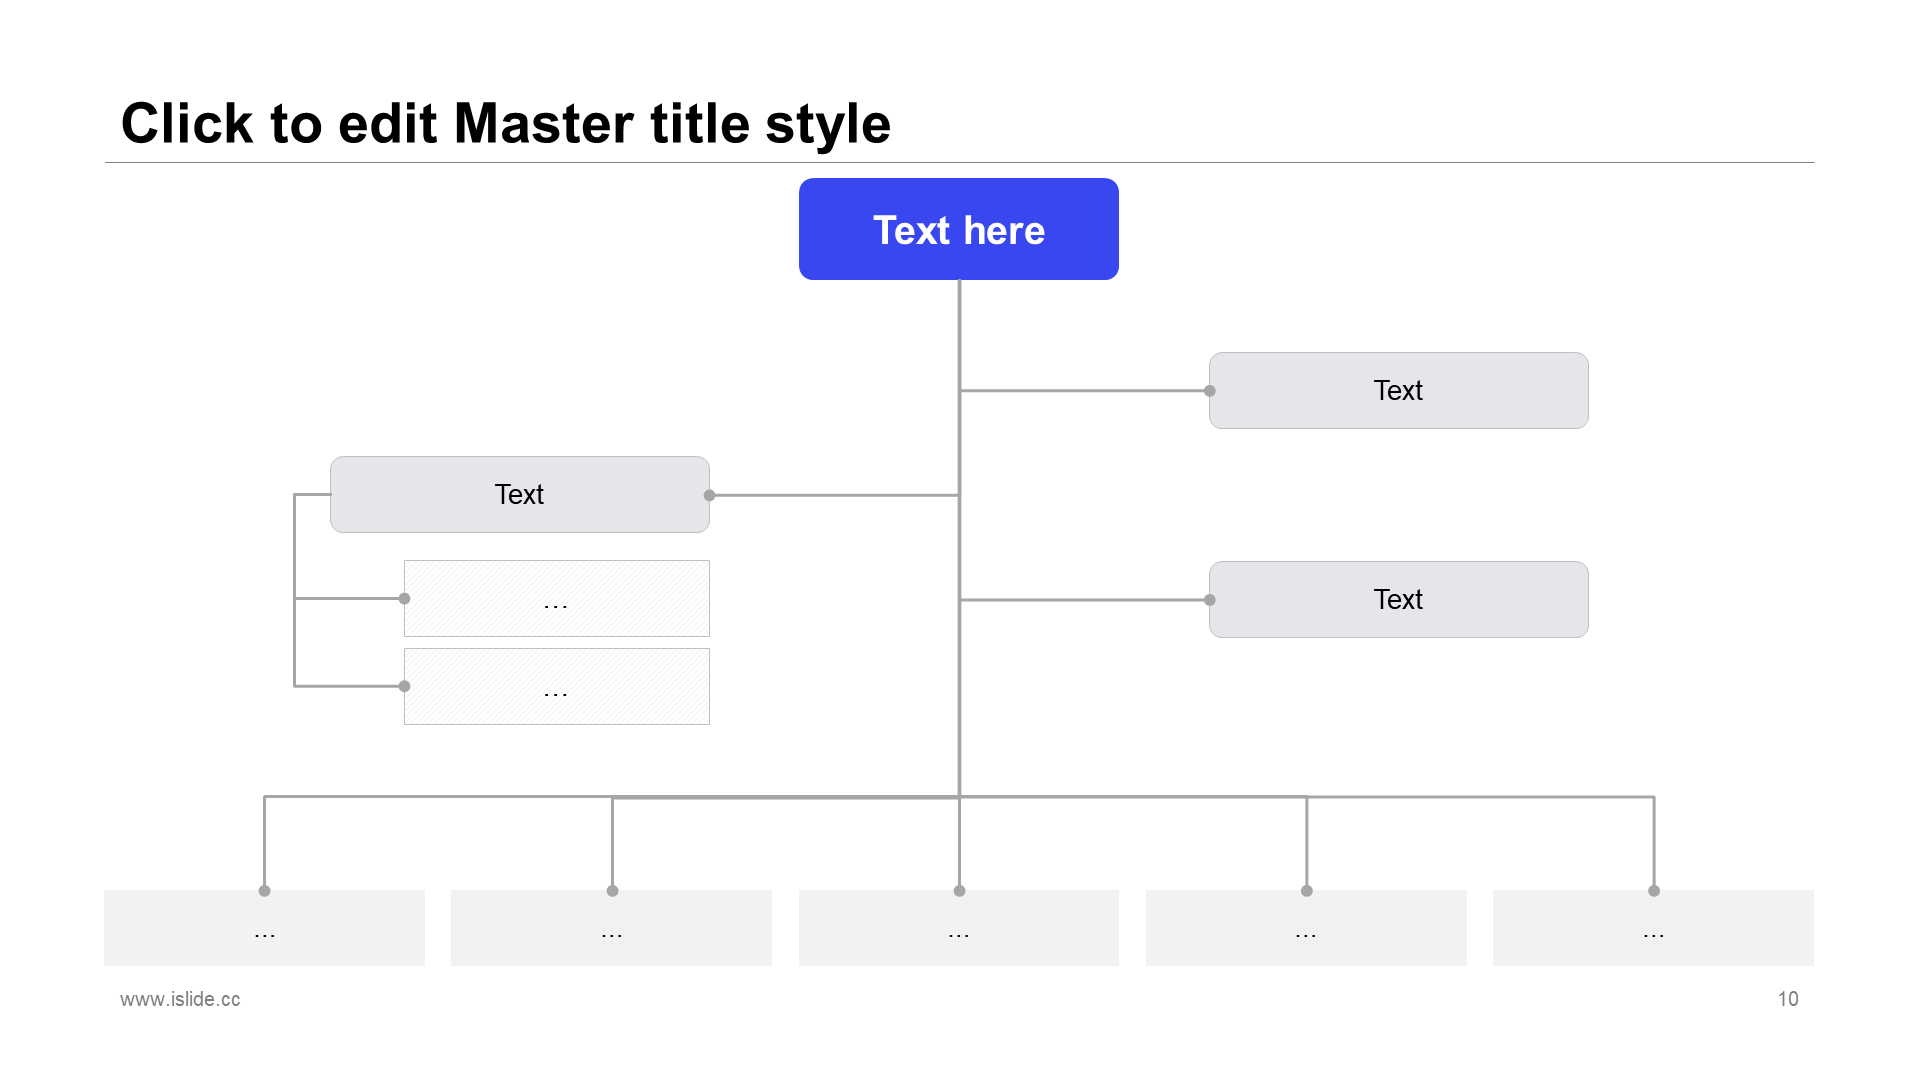This screenshot has width=1920, height=1080.
Task: Click connector dot on lower-right Text box
Action: click(1210, 600)
